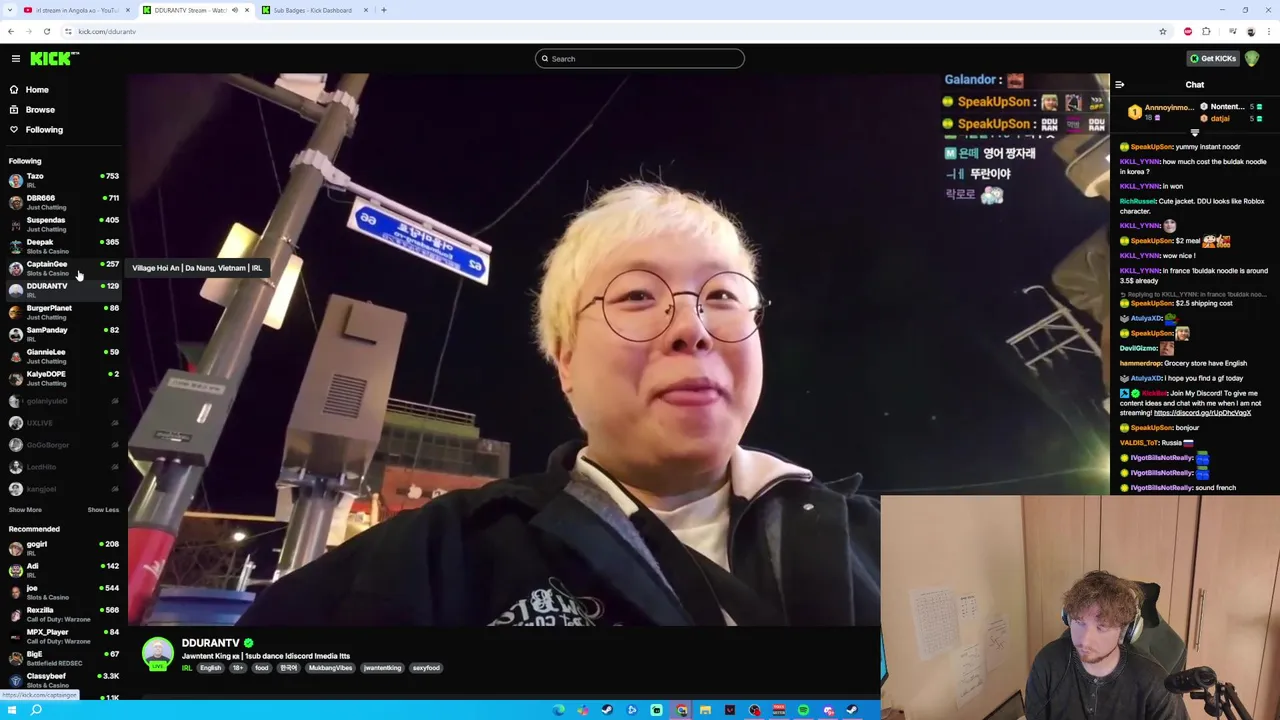The height and width of the screenshot is (720, 1280).
Task: Close the YouTube irl stream tab
Action: (x=128, y=10)
